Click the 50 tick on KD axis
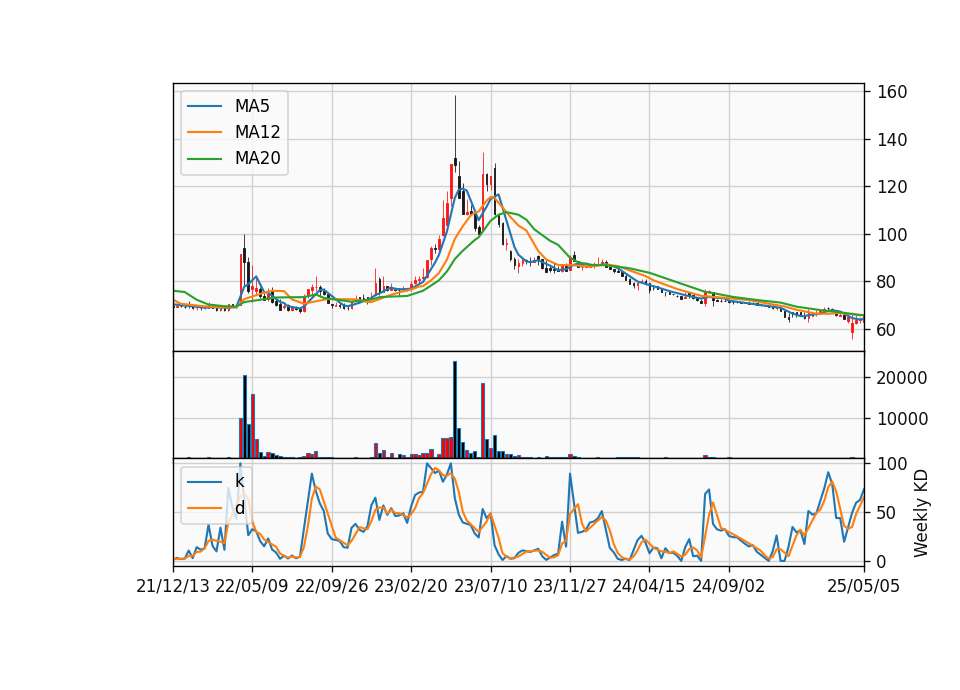Screen dimensions: 960x690 [x=887, y=512]
